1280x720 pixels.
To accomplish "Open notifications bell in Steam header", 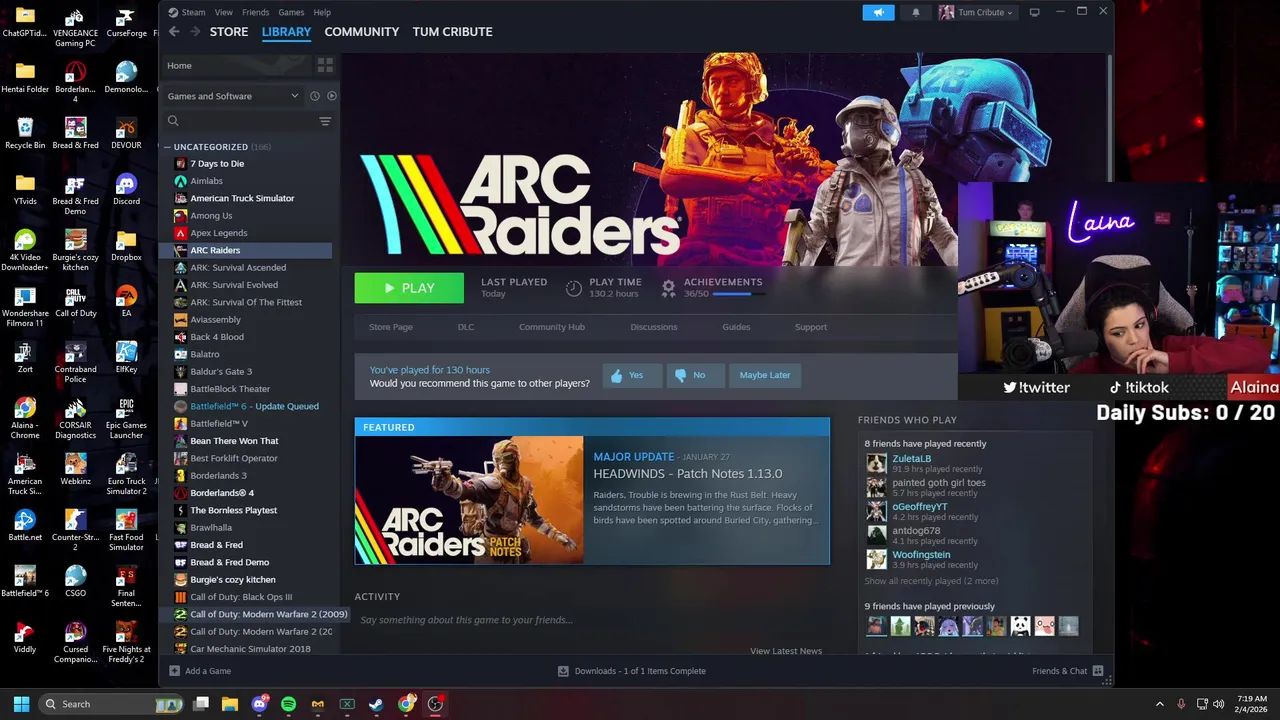I will coord(915,12).
